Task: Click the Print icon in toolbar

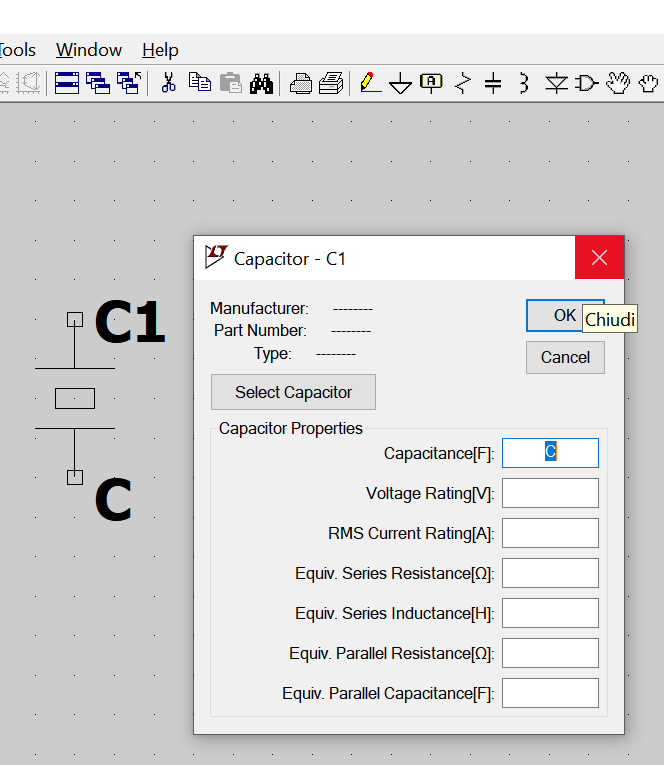Action: click(x=301, y=84)
